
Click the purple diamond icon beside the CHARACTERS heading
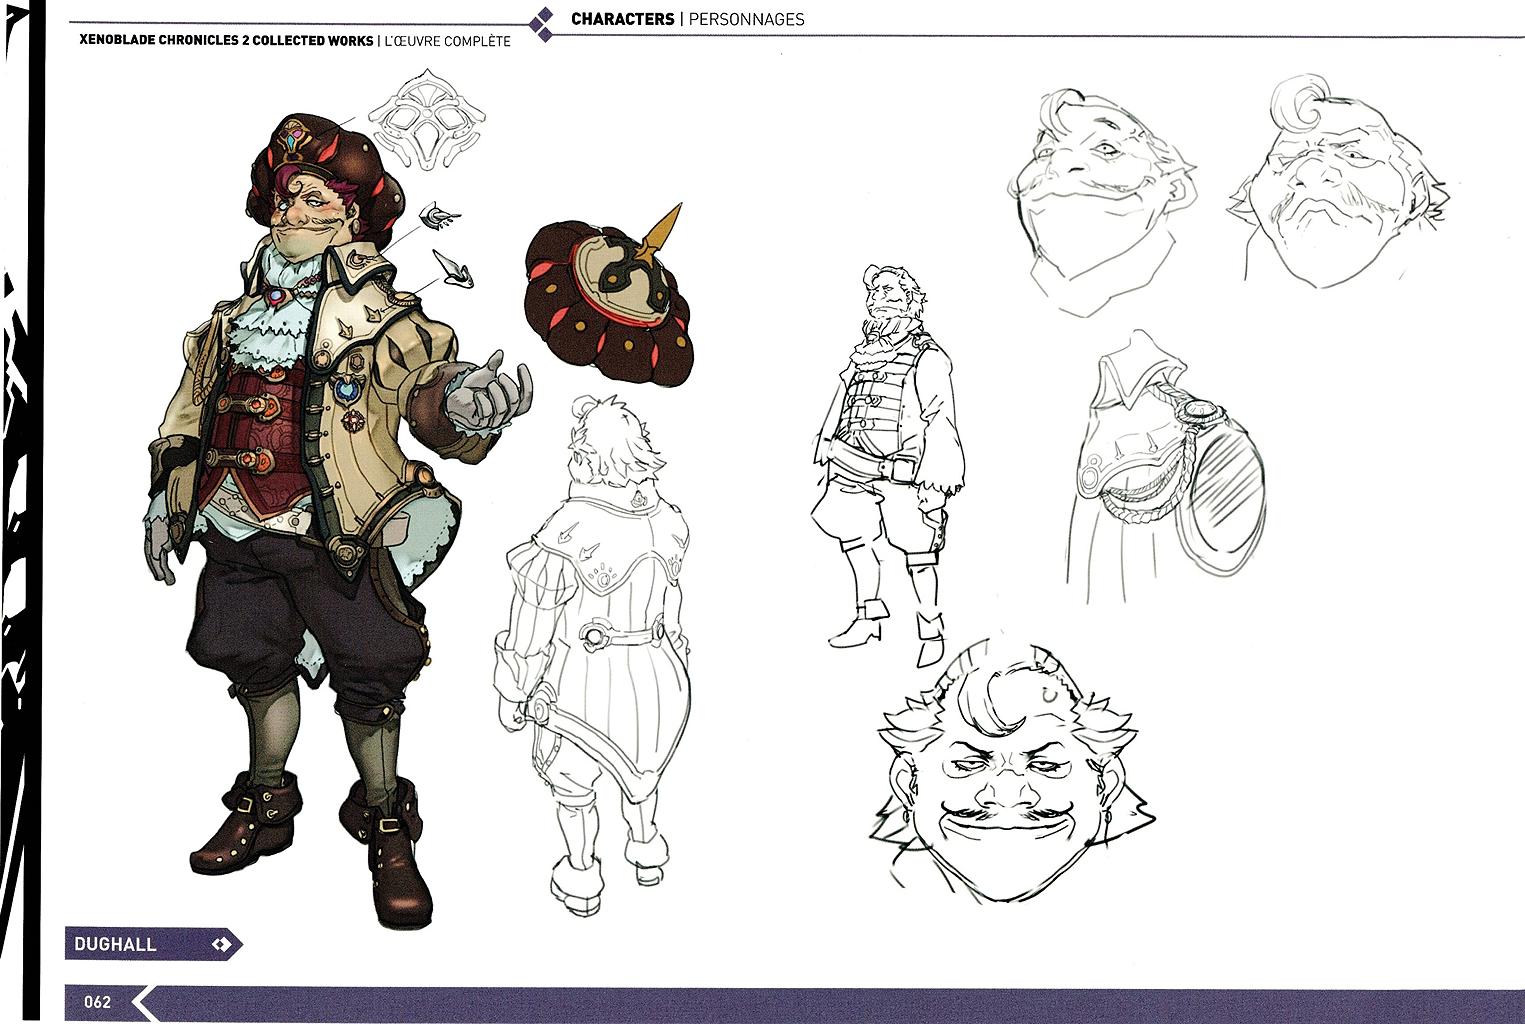pyautogui.click(x=541, y=25)
